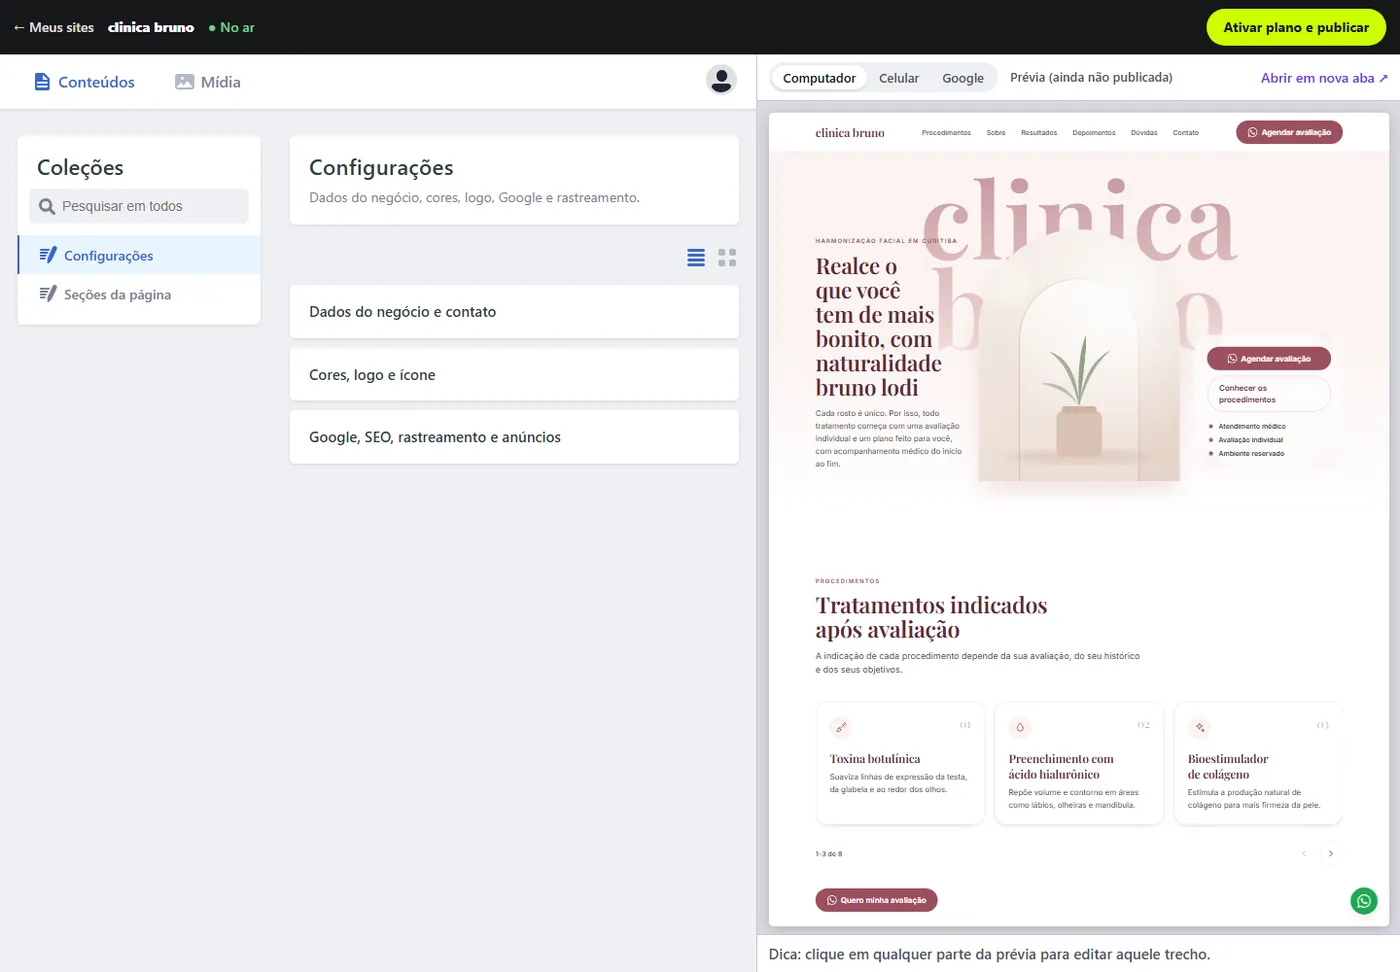Click Contato in preview navigation
The width and height of the screenshot is (1400, 972).
click(1186, 133)
